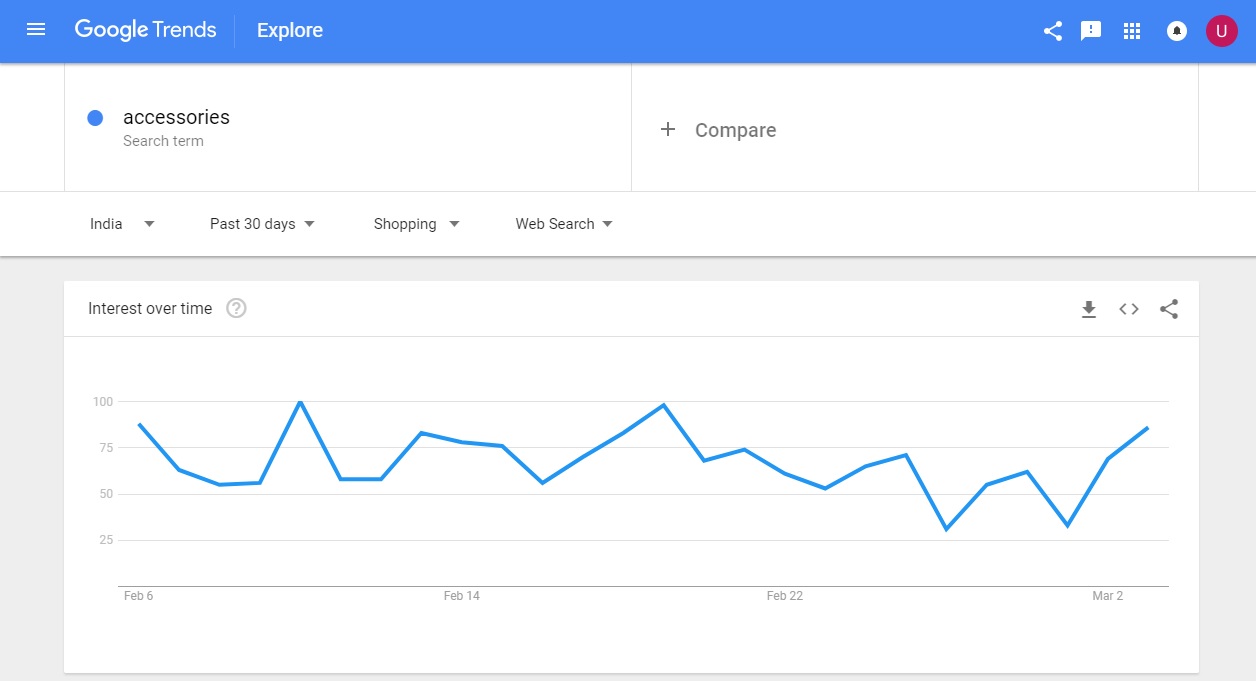Screen dimensions: 1256x681
Task: Expand the Web Search type dropdown
Action: pos(564,224)
